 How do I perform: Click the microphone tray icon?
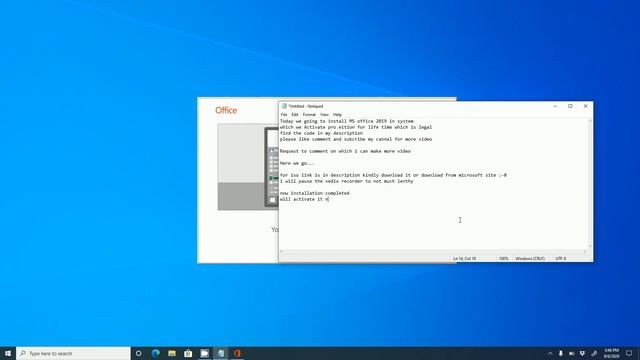coord(561,353)
